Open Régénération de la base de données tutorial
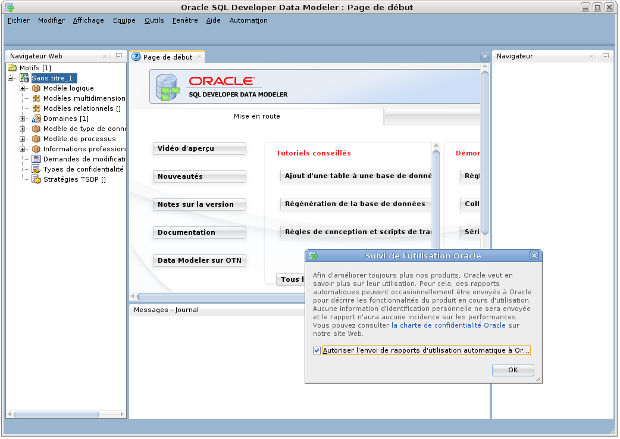This screenshot has width=620, height=439. coord(355,204)
